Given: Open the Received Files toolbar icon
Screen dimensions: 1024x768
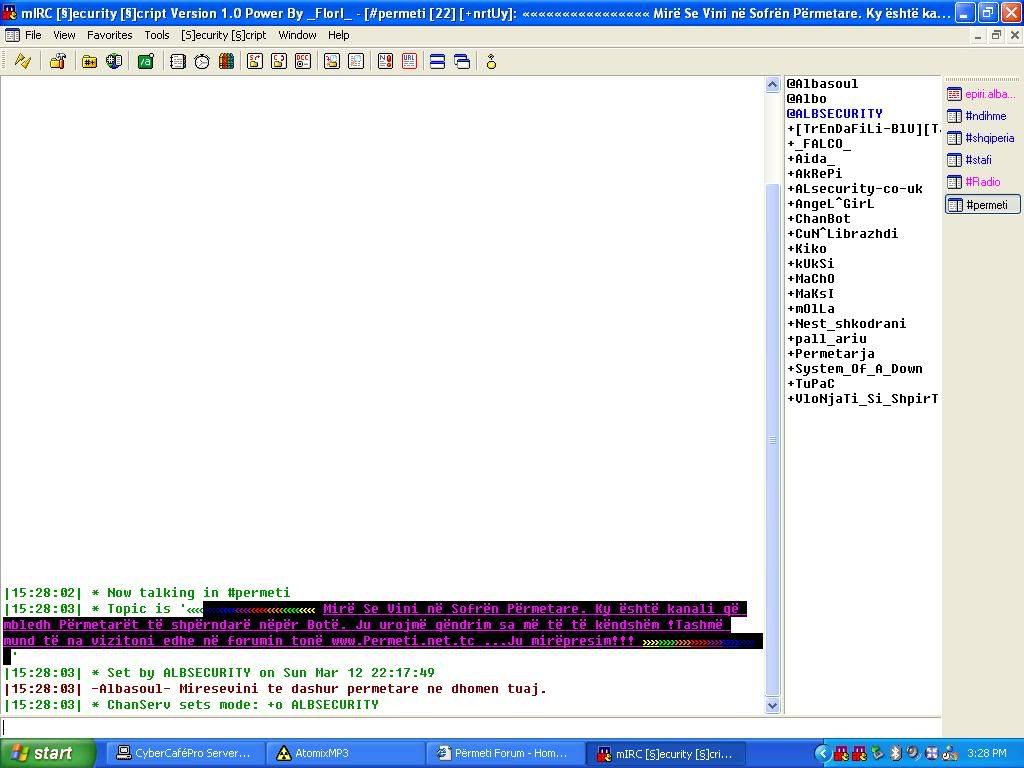Looking at the screenshot, I should tap(332, 61).
